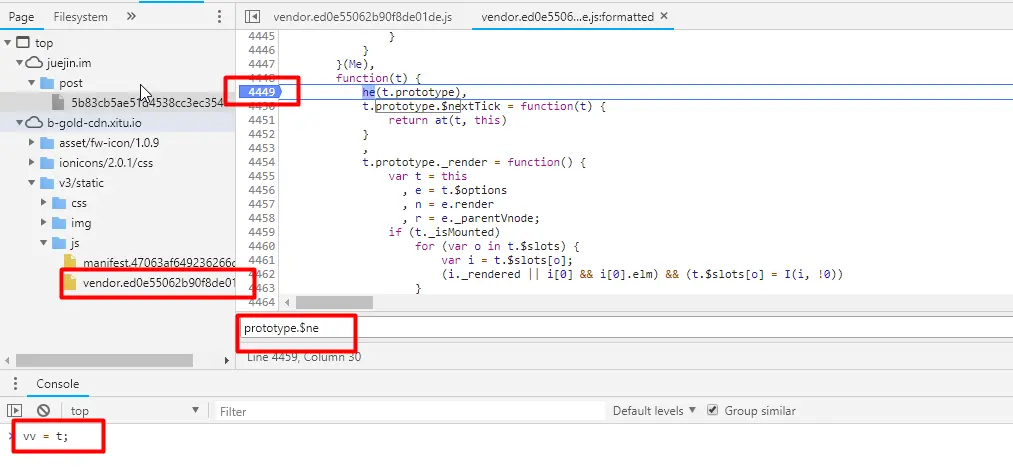1013x472 pixels.
Task: Toggle breakpoint on line 4449
Action: pos(261,92)
